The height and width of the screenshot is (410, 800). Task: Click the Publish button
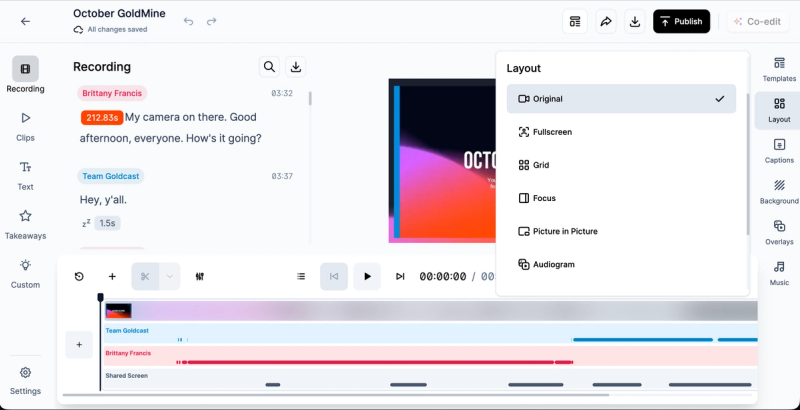pyautogui.click(x=682, y=21)
